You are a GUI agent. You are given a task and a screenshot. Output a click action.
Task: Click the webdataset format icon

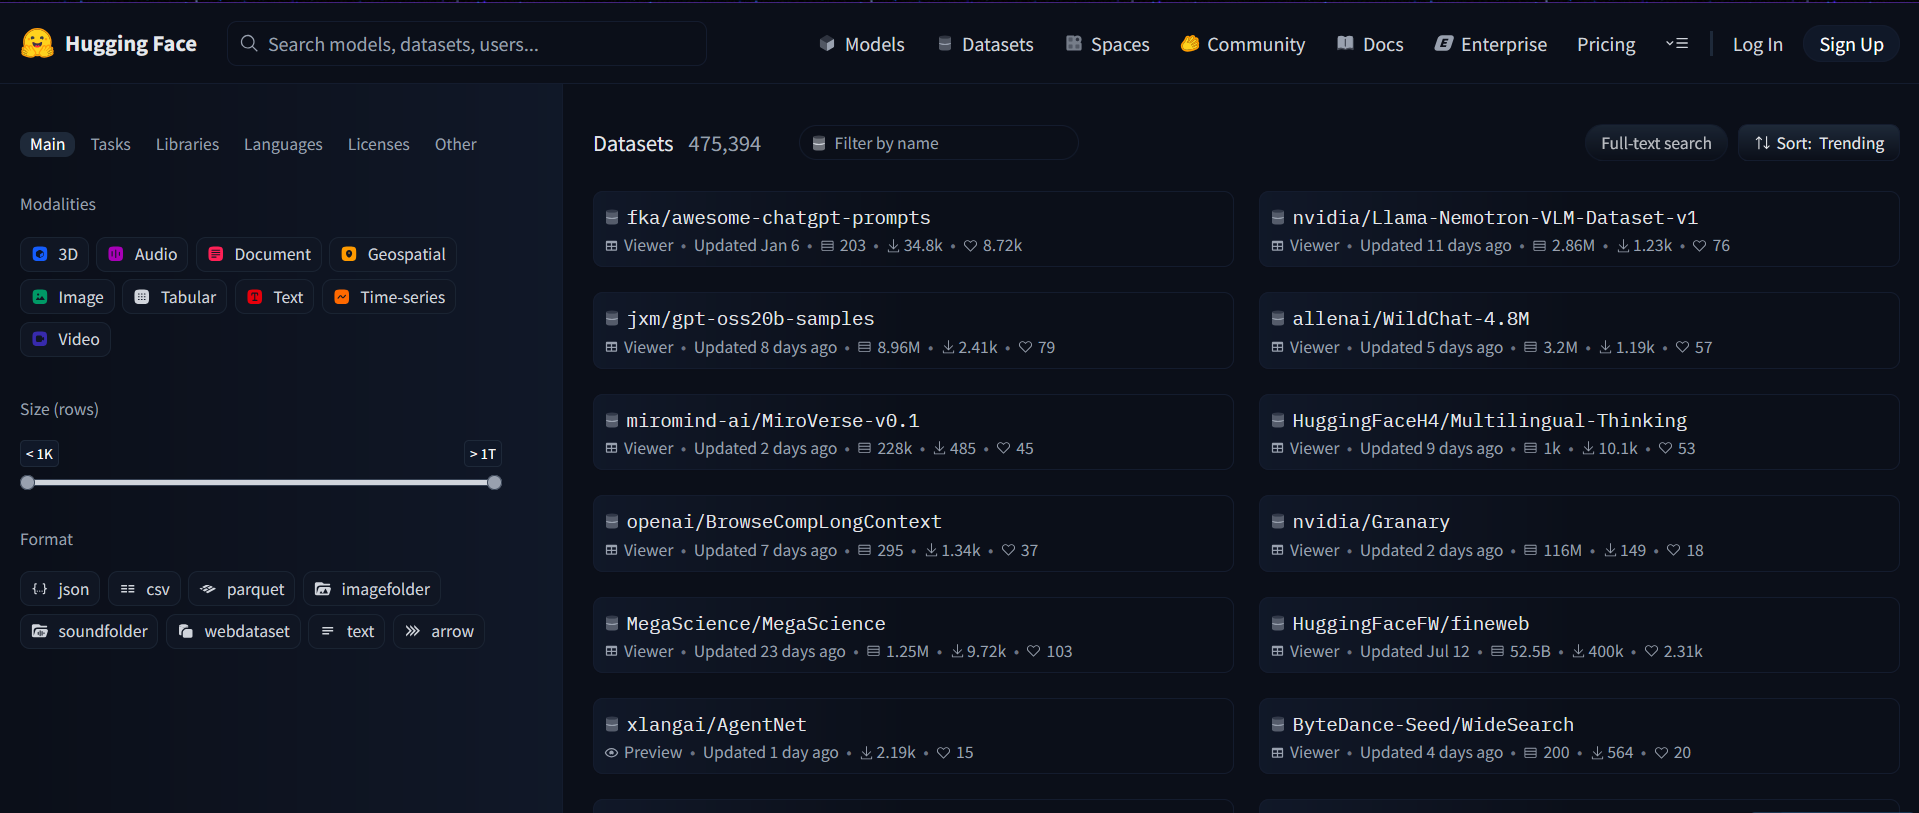coord(186,631)
